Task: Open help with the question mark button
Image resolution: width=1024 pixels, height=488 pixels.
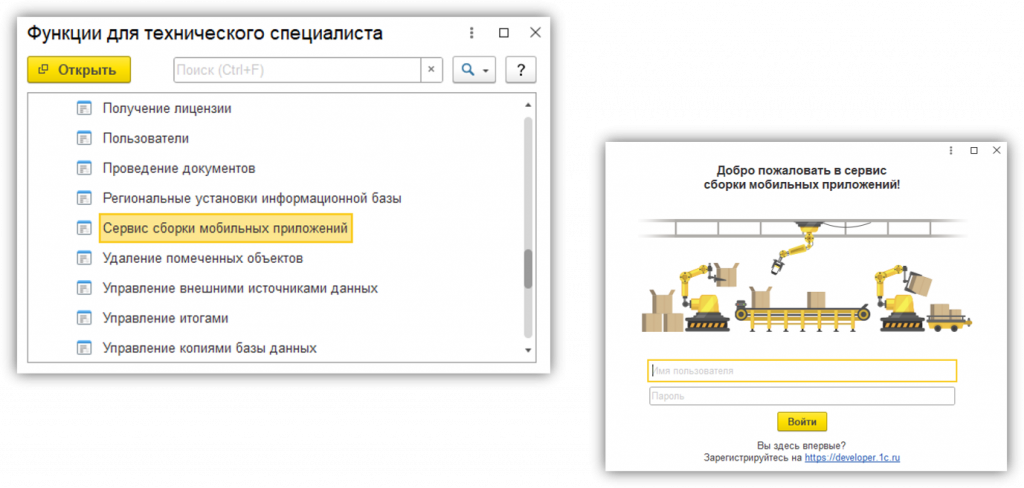Action: coord(520,70)
